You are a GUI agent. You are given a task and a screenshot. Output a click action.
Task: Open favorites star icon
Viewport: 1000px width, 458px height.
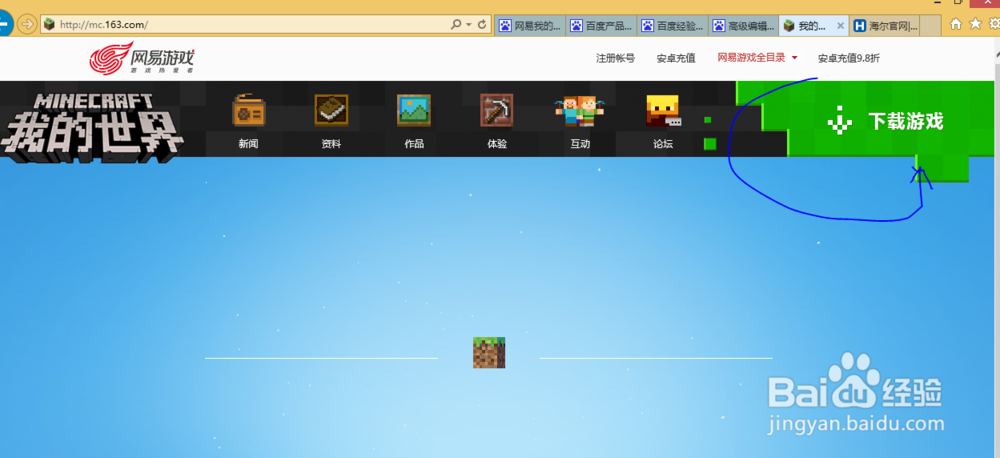pyautogui.click(x=974, y=24)
